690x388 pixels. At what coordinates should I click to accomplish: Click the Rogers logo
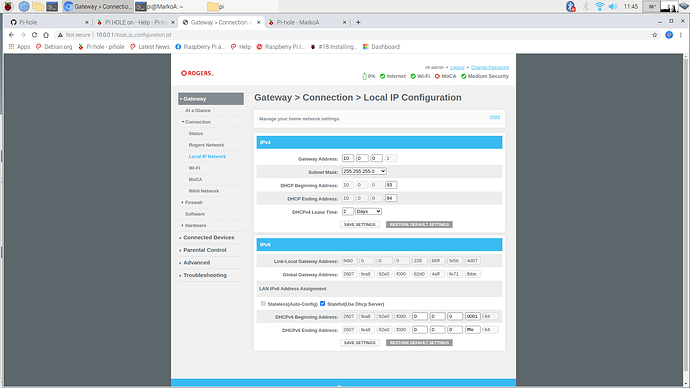(197, 73)
